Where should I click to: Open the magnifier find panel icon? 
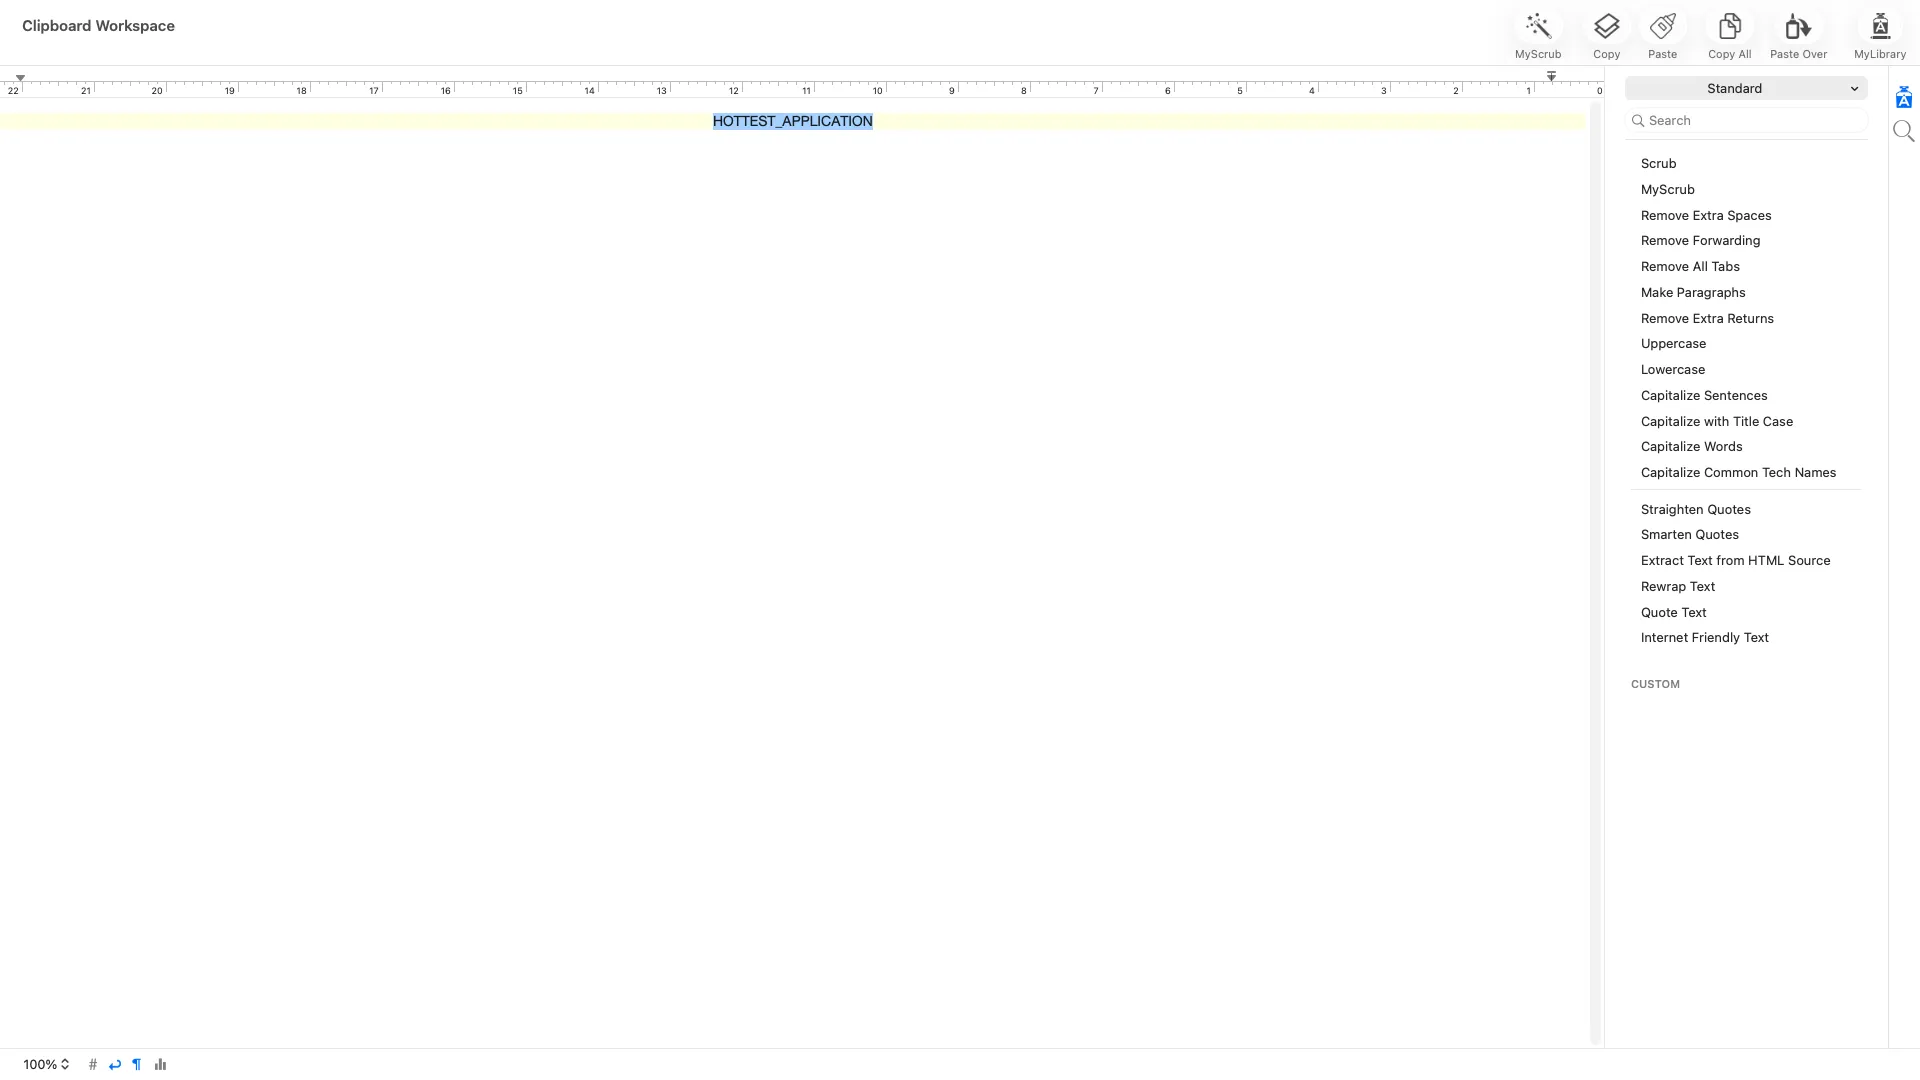(x=1903, y=131)
